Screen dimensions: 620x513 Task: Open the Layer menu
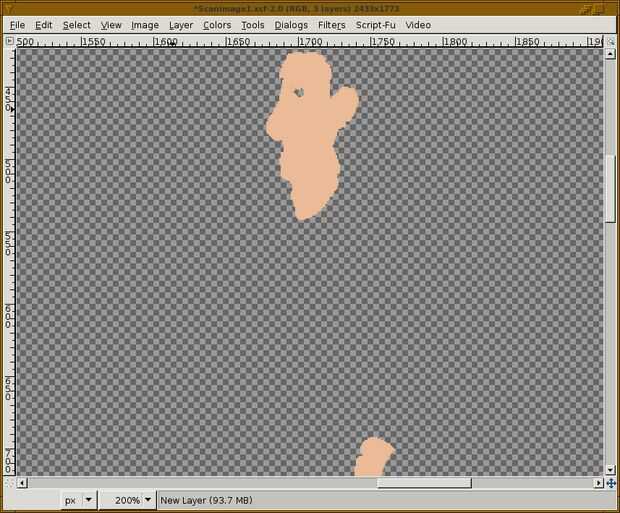pos(181,25)
